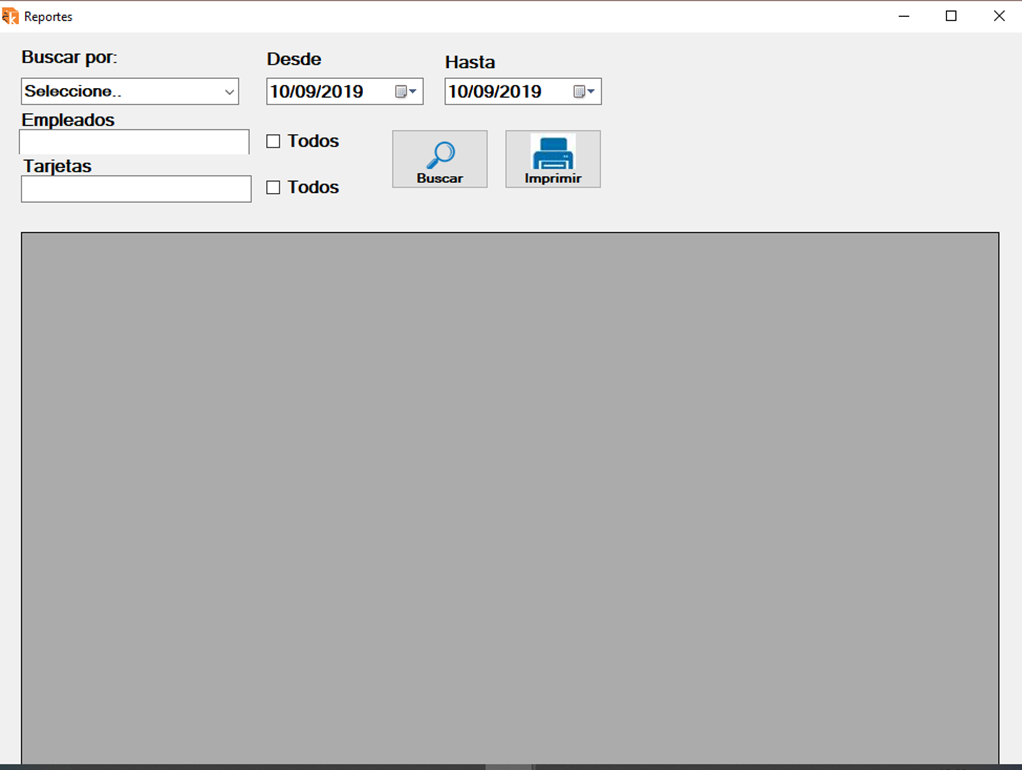
Task: Open the Desde calendar picker arrow
Action: [x=405, y=92]
